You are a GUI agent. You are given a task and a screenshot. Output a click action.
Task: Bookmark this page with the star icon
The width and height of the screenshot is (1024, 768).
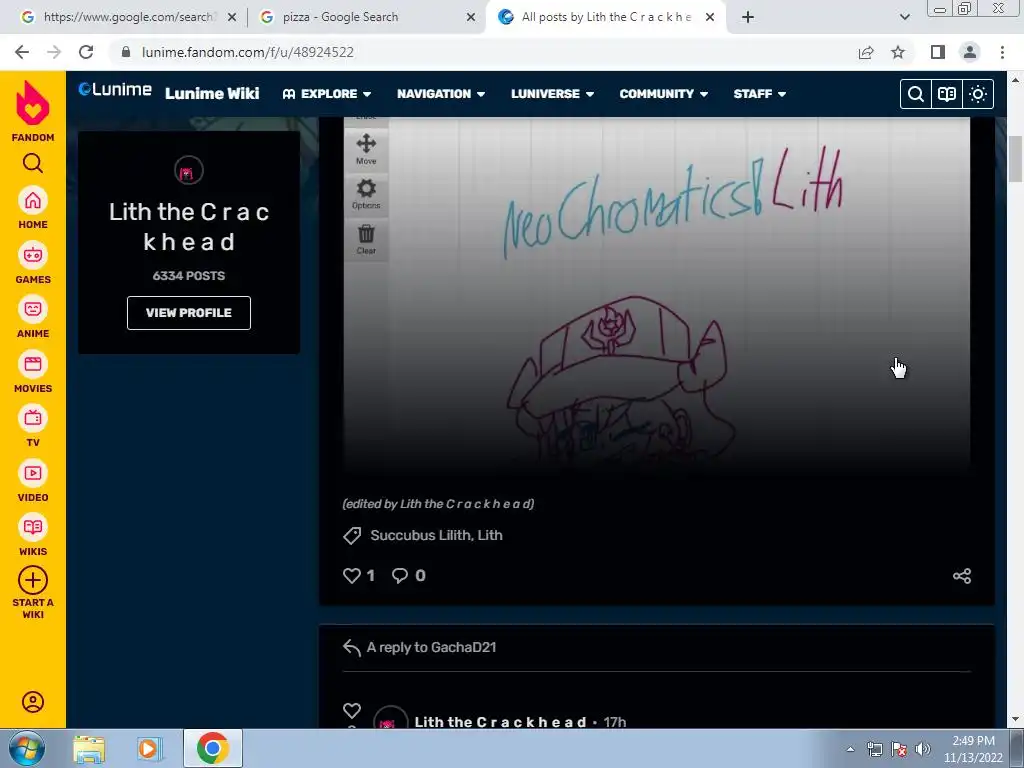point(898,52)
